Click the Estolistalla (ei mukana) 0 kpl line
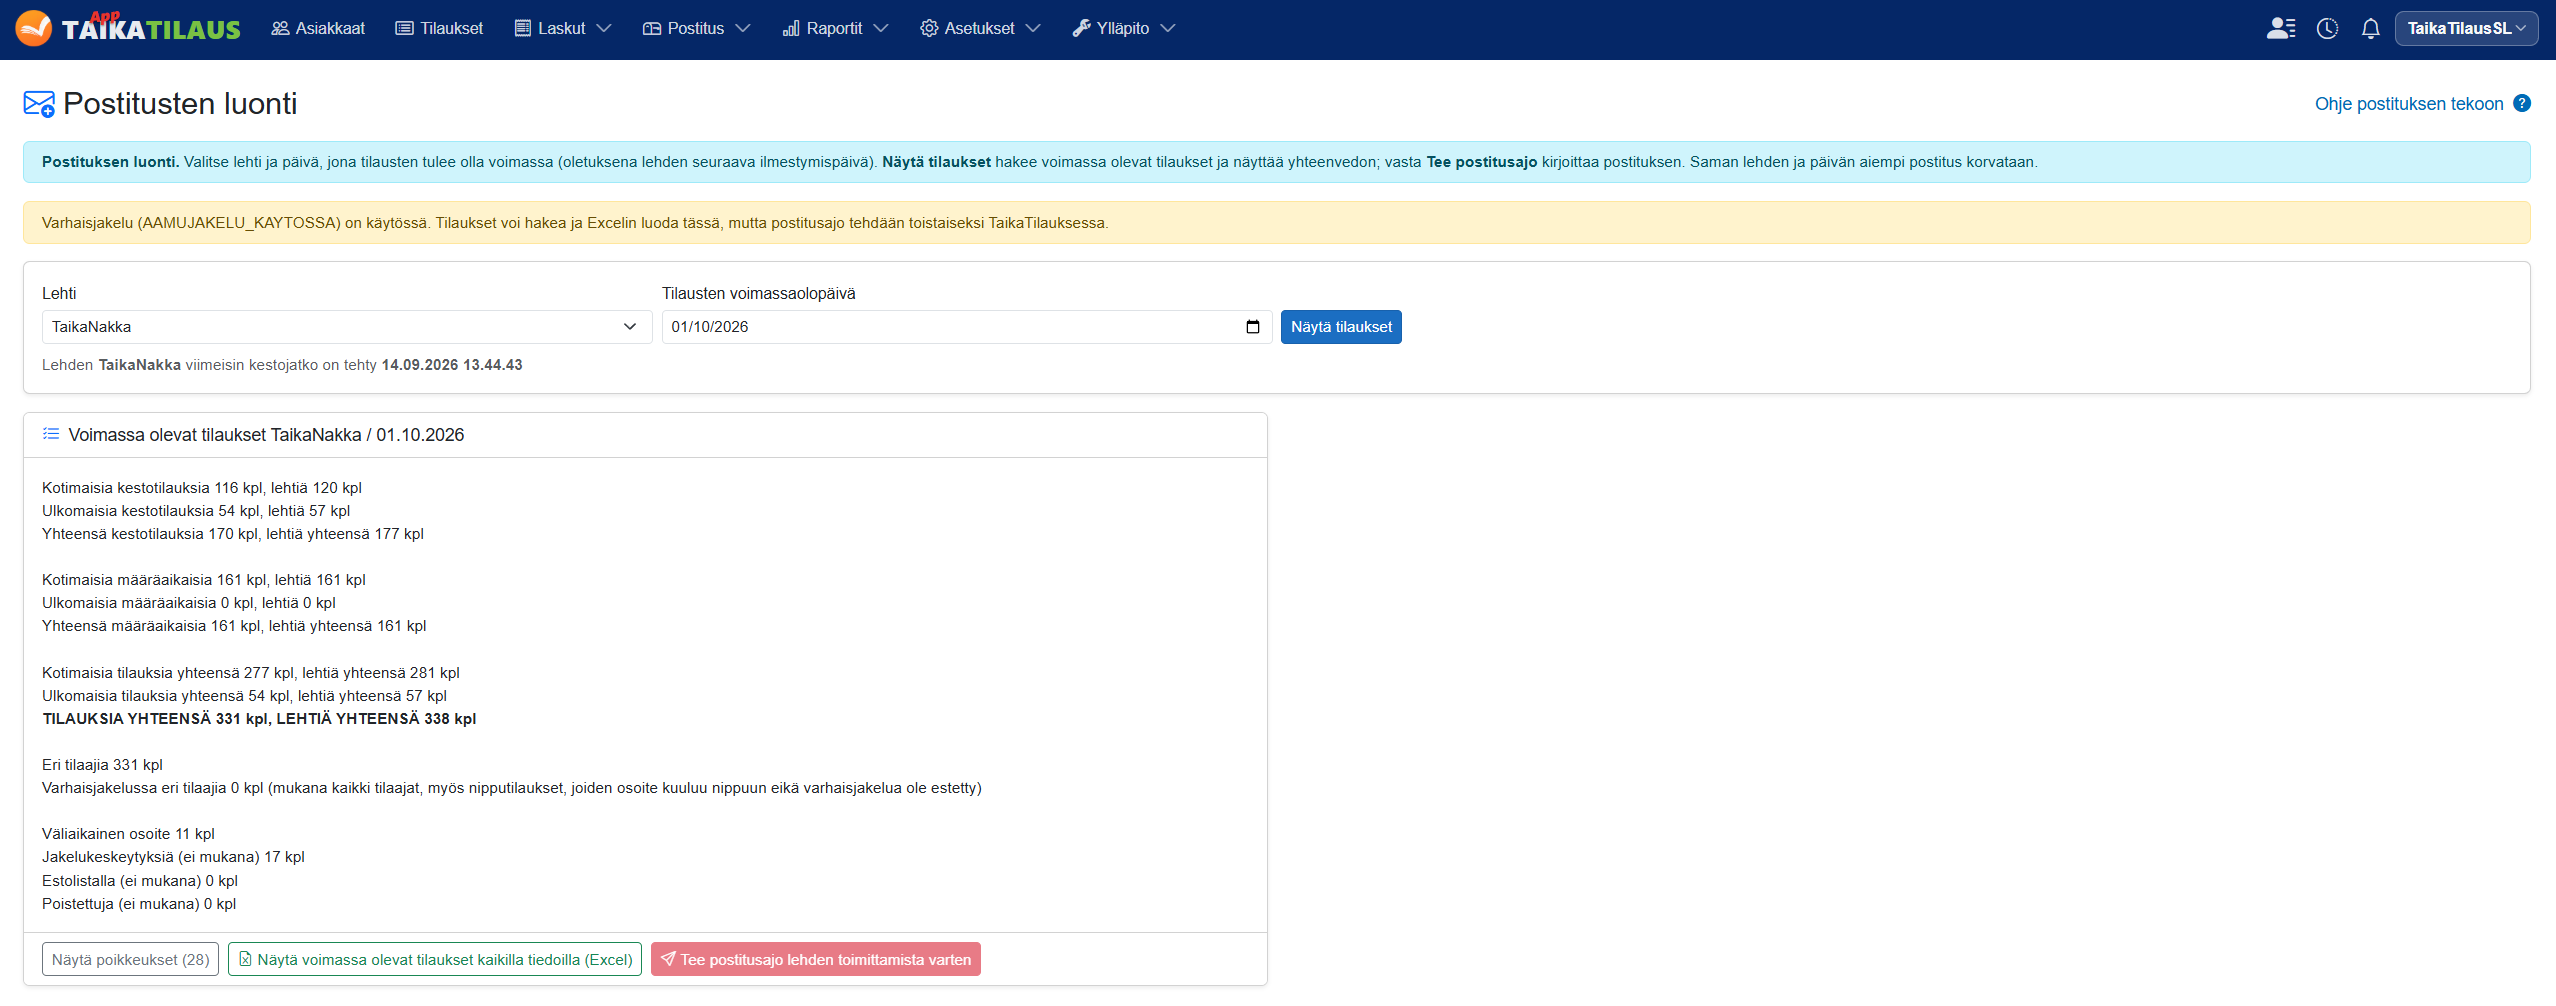 click(x=140, y=880)
